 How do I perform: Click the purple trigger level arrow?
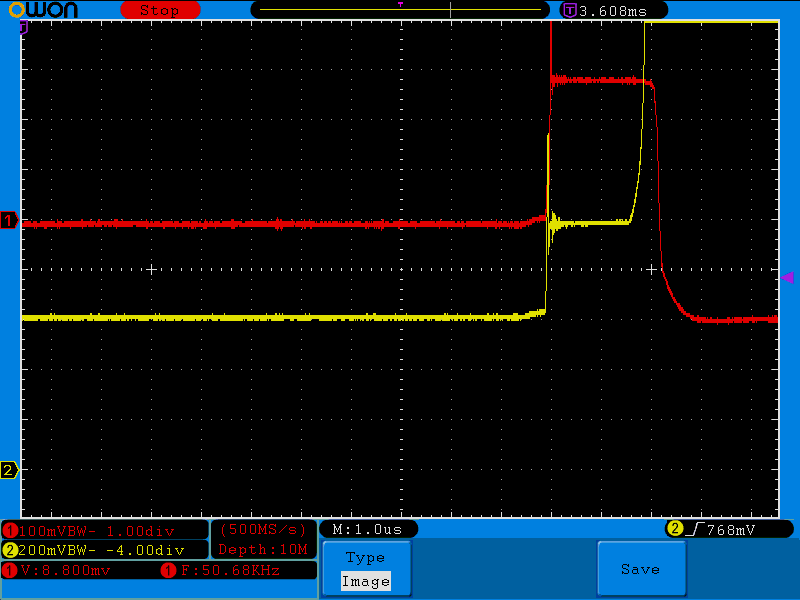click(787, 278)
